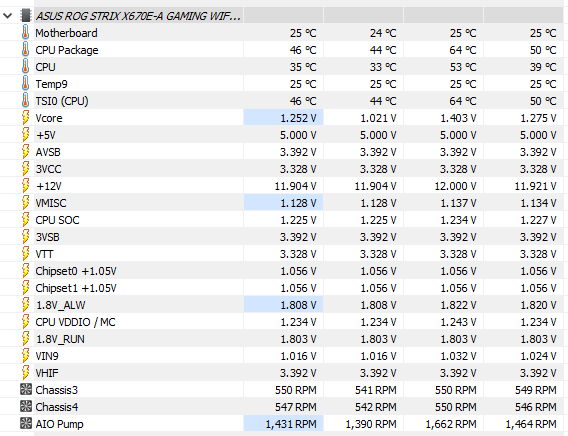The image size is (568, 436).
Task: Click the motherboard chip icon beside ASUS ROG STRIX
Action: coord(26,16)
